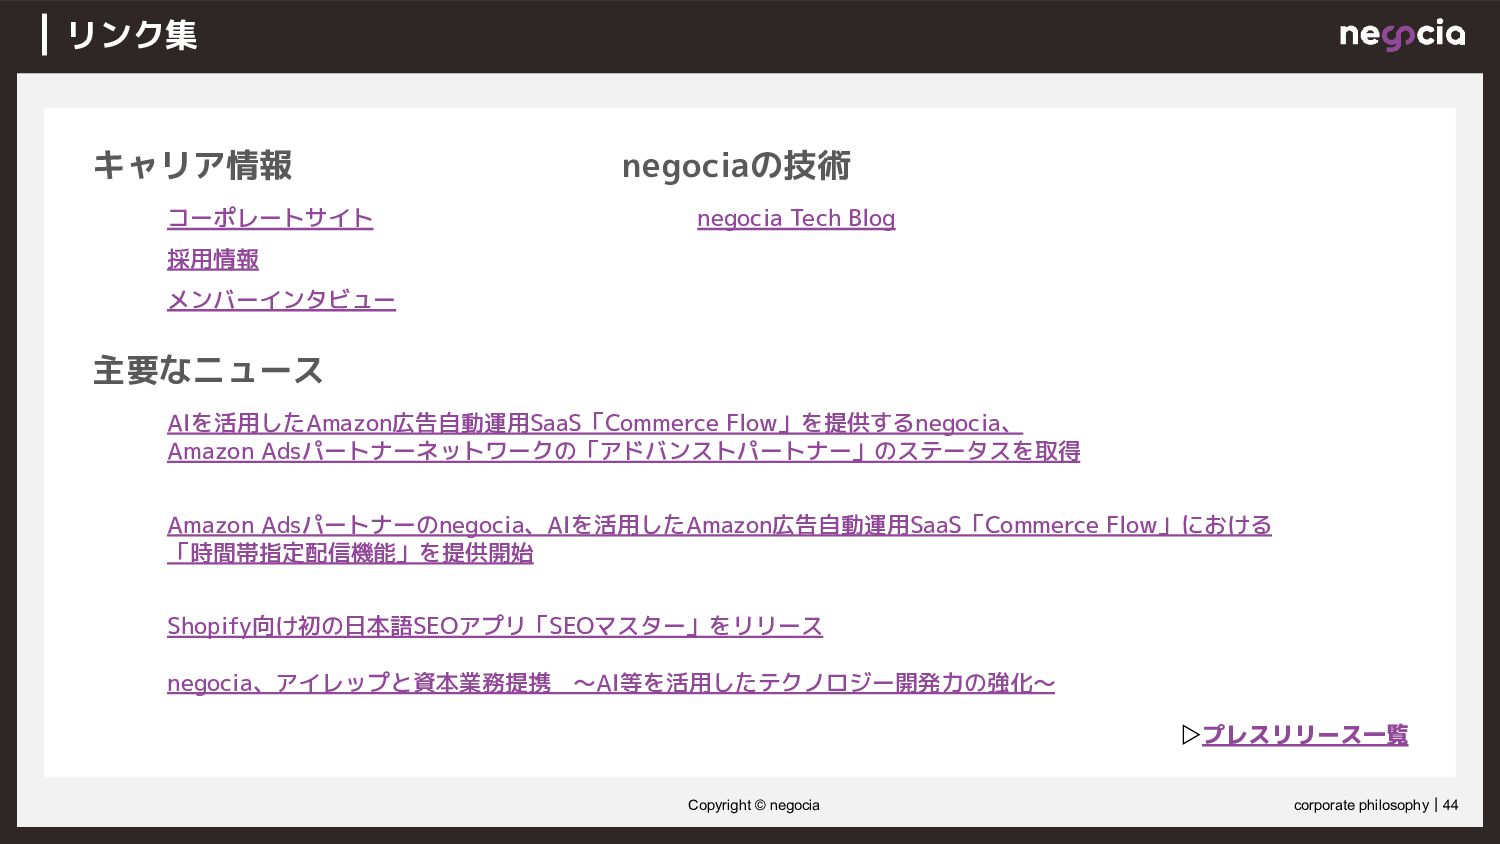
Task: Open the アイレップ資本業務提携 news link
Action: tap(611, 683)
